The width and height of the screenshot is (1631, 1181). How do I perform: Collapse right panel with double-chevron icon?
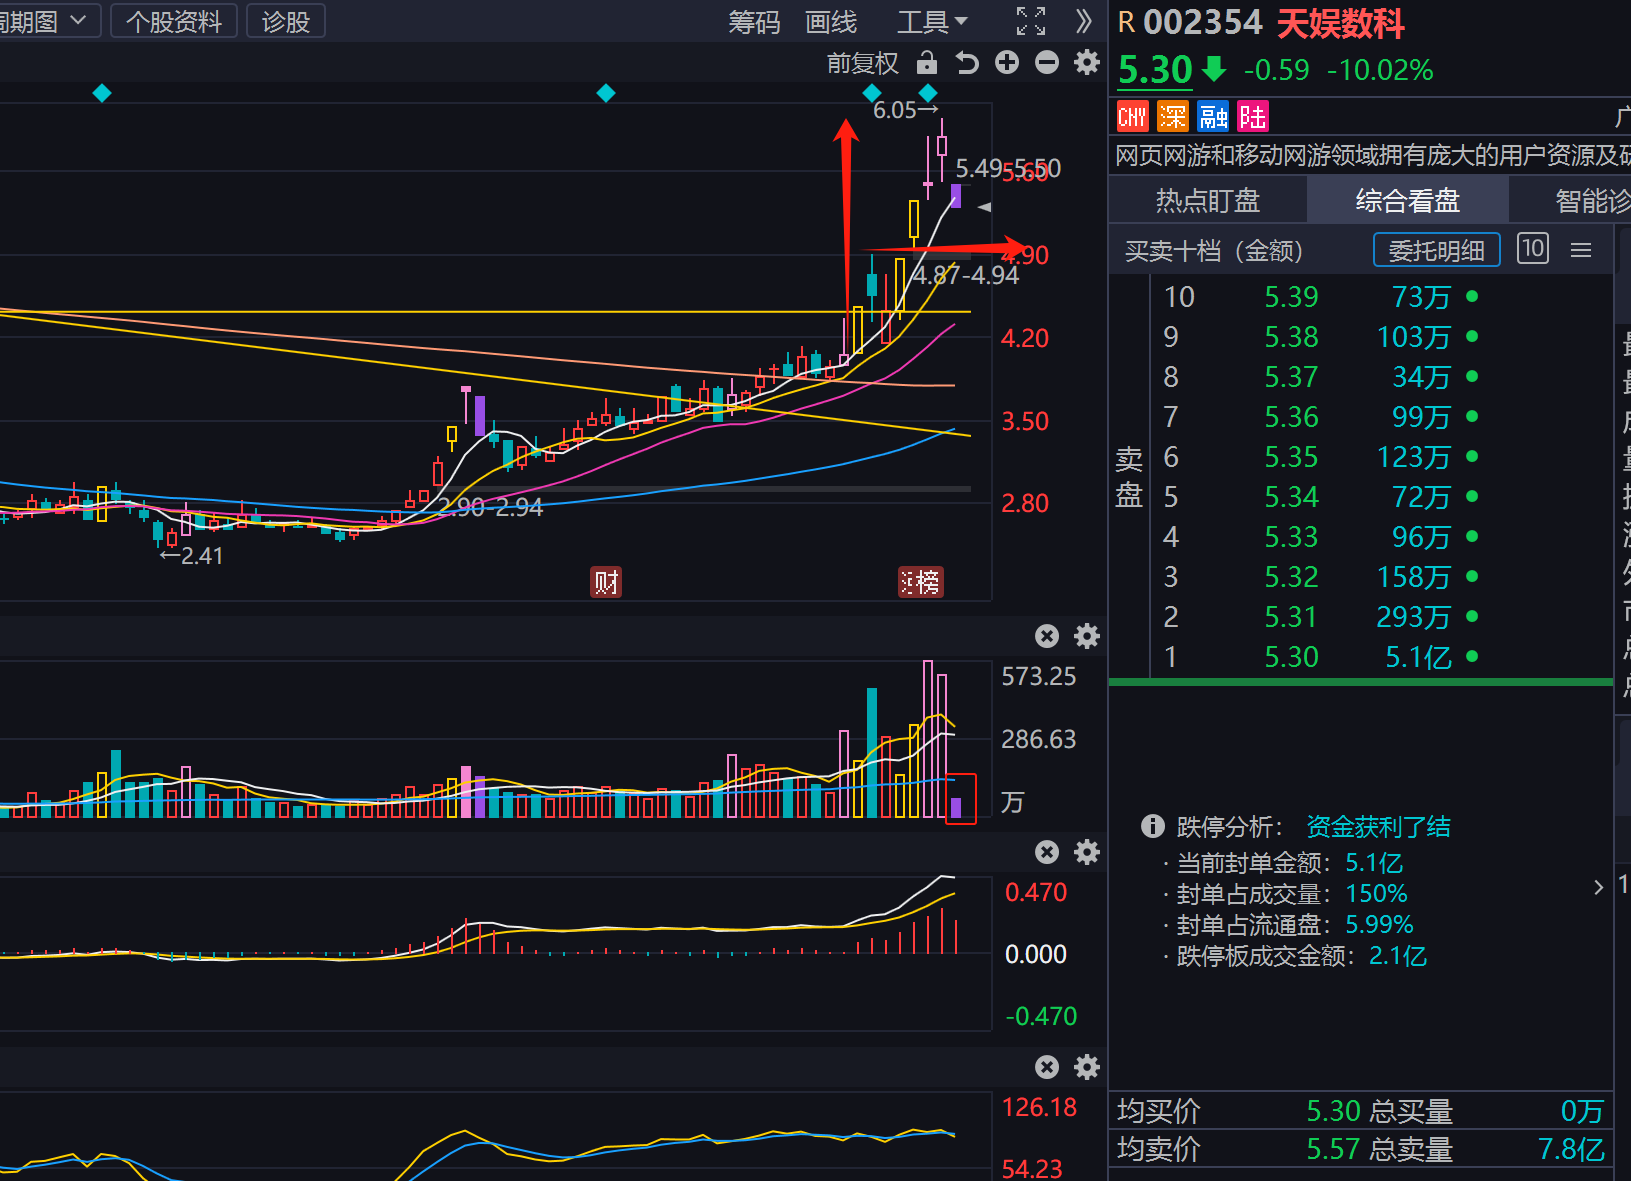pyautogui.click(x=1084, y=21)
